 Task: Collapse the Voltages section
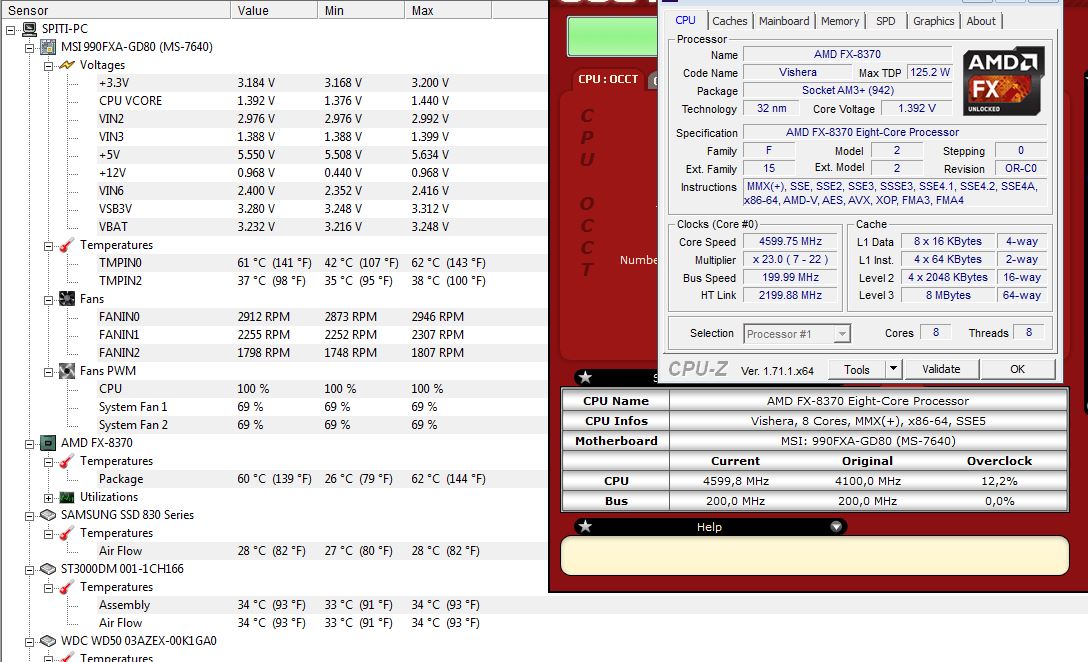pos(48,66)
